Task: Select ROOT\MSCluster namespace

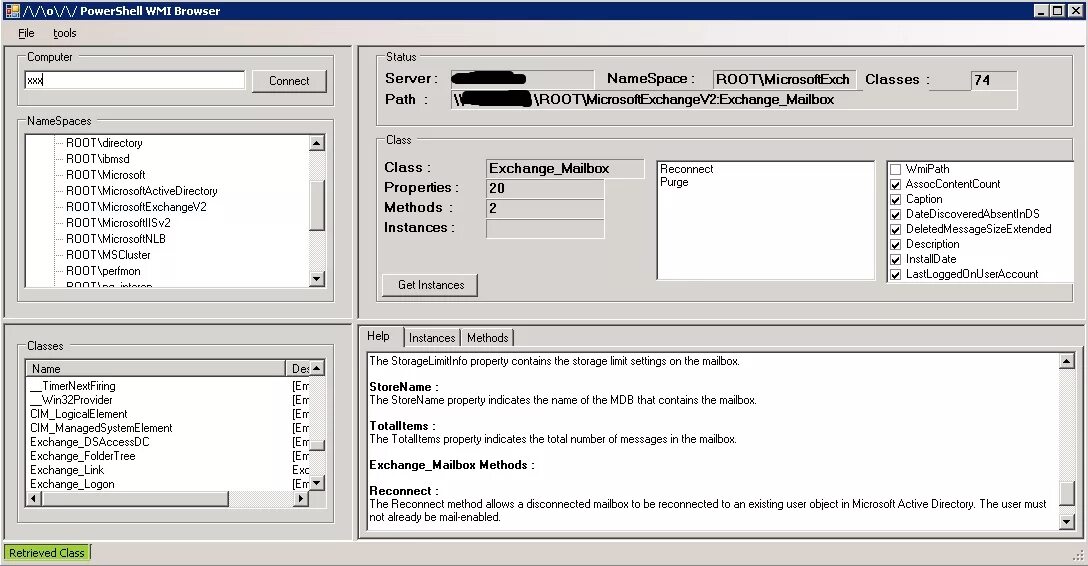Action: click(108, 255)
